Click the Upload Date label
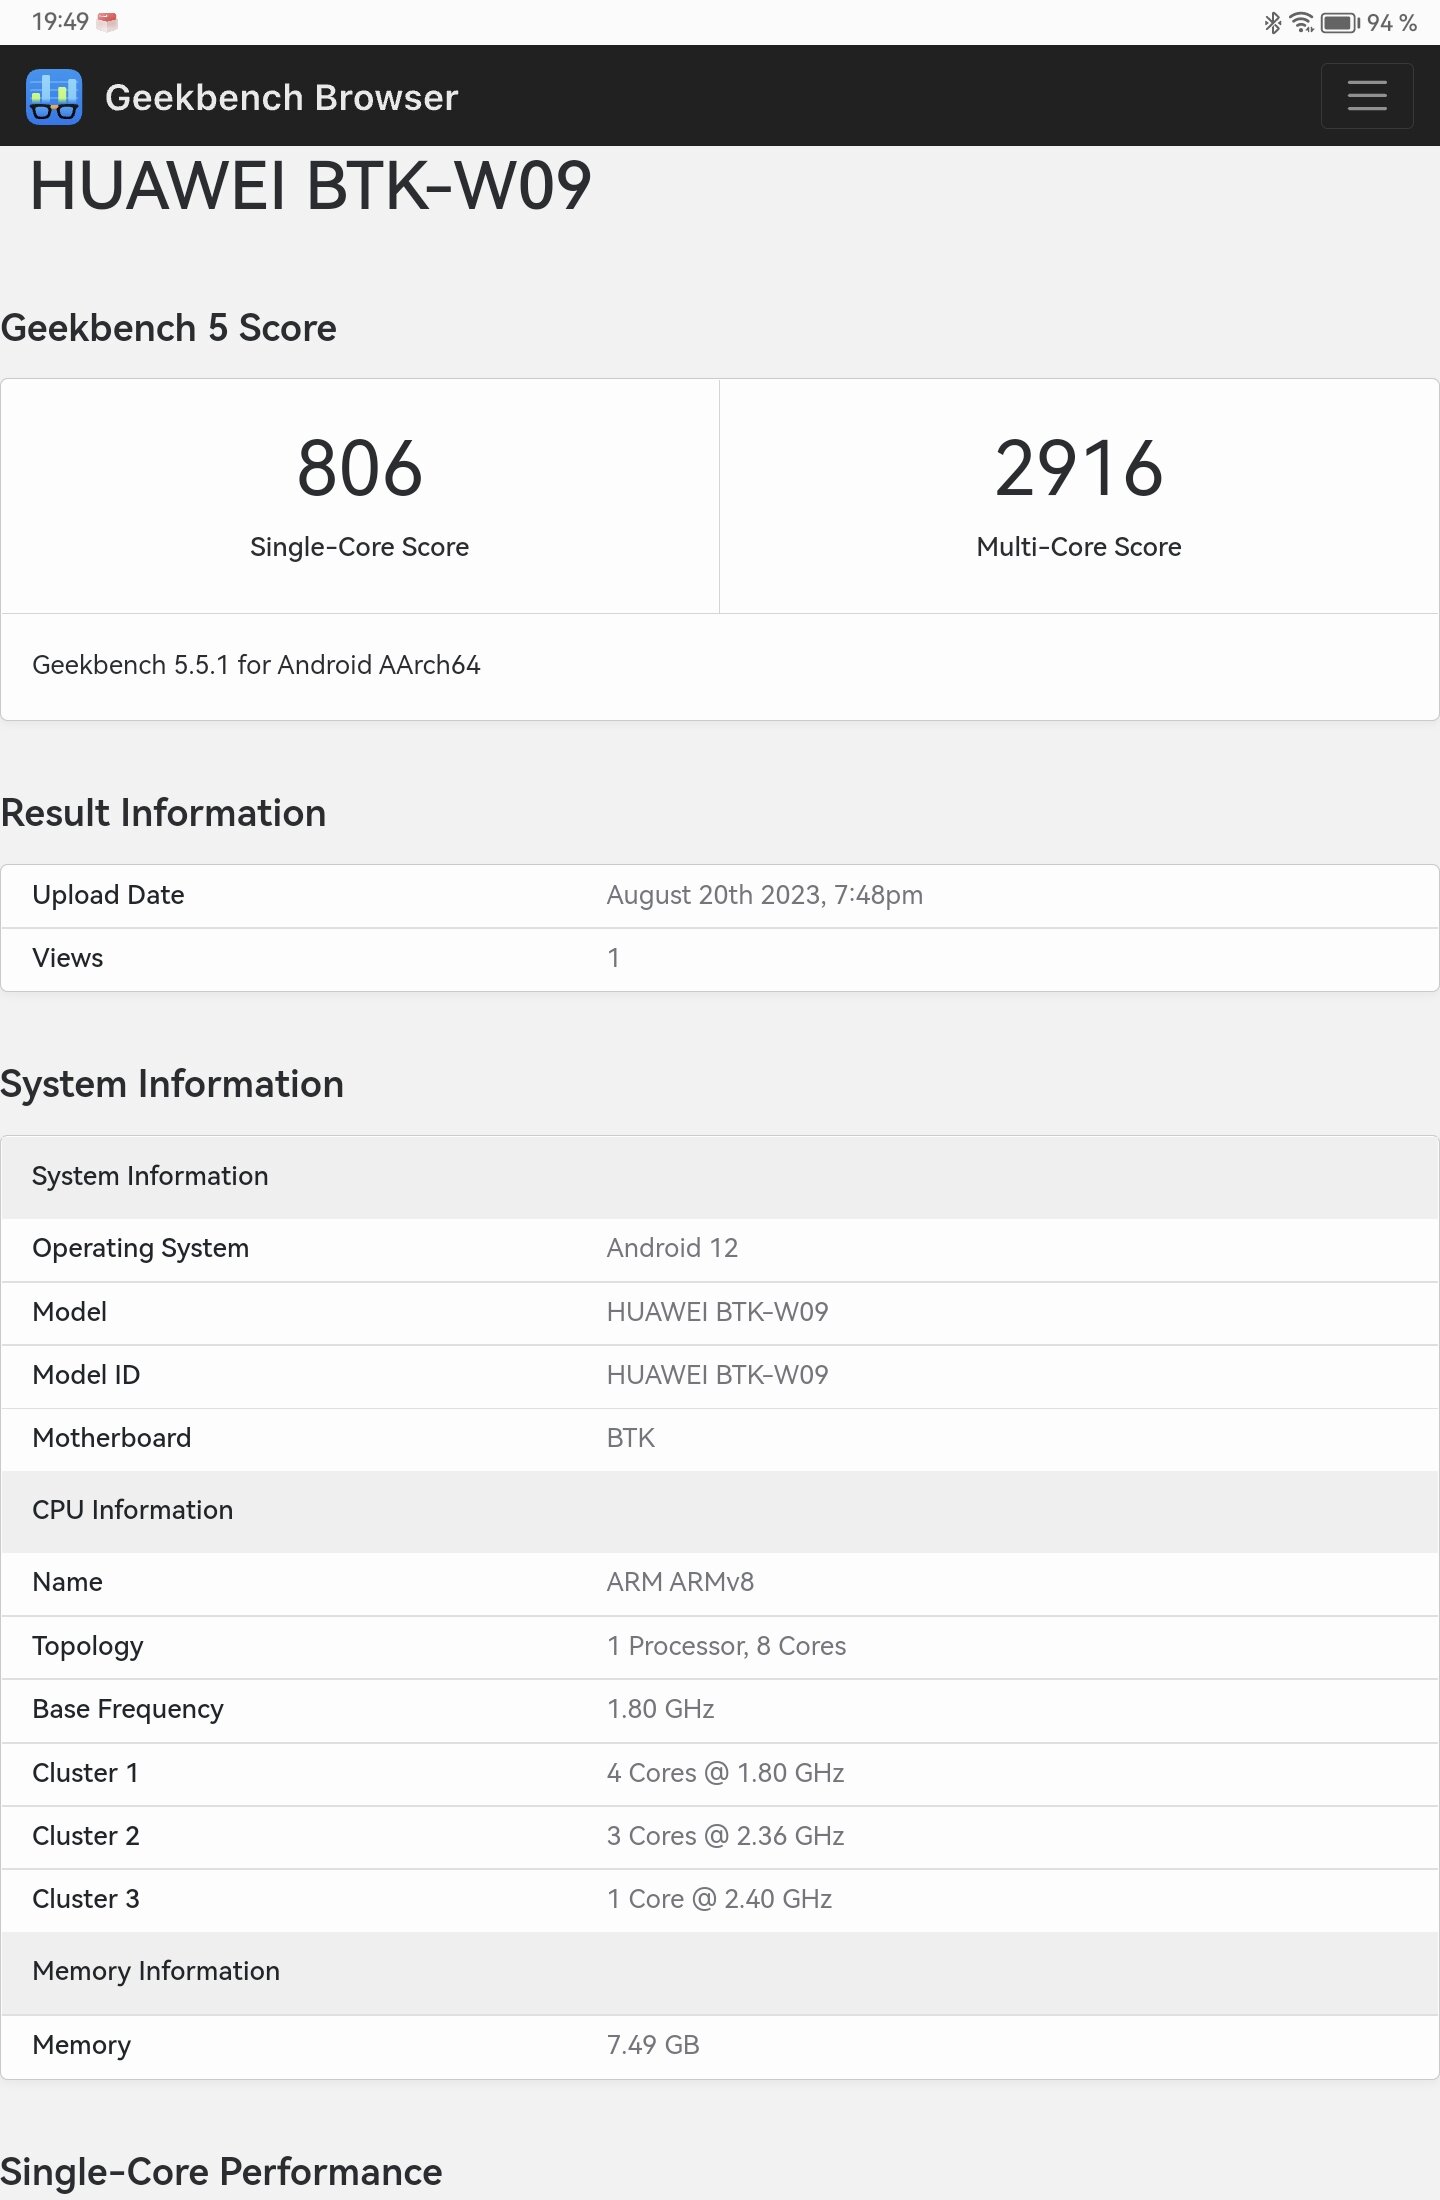This screenshot has width=1440, height=2200. point(108,895)
